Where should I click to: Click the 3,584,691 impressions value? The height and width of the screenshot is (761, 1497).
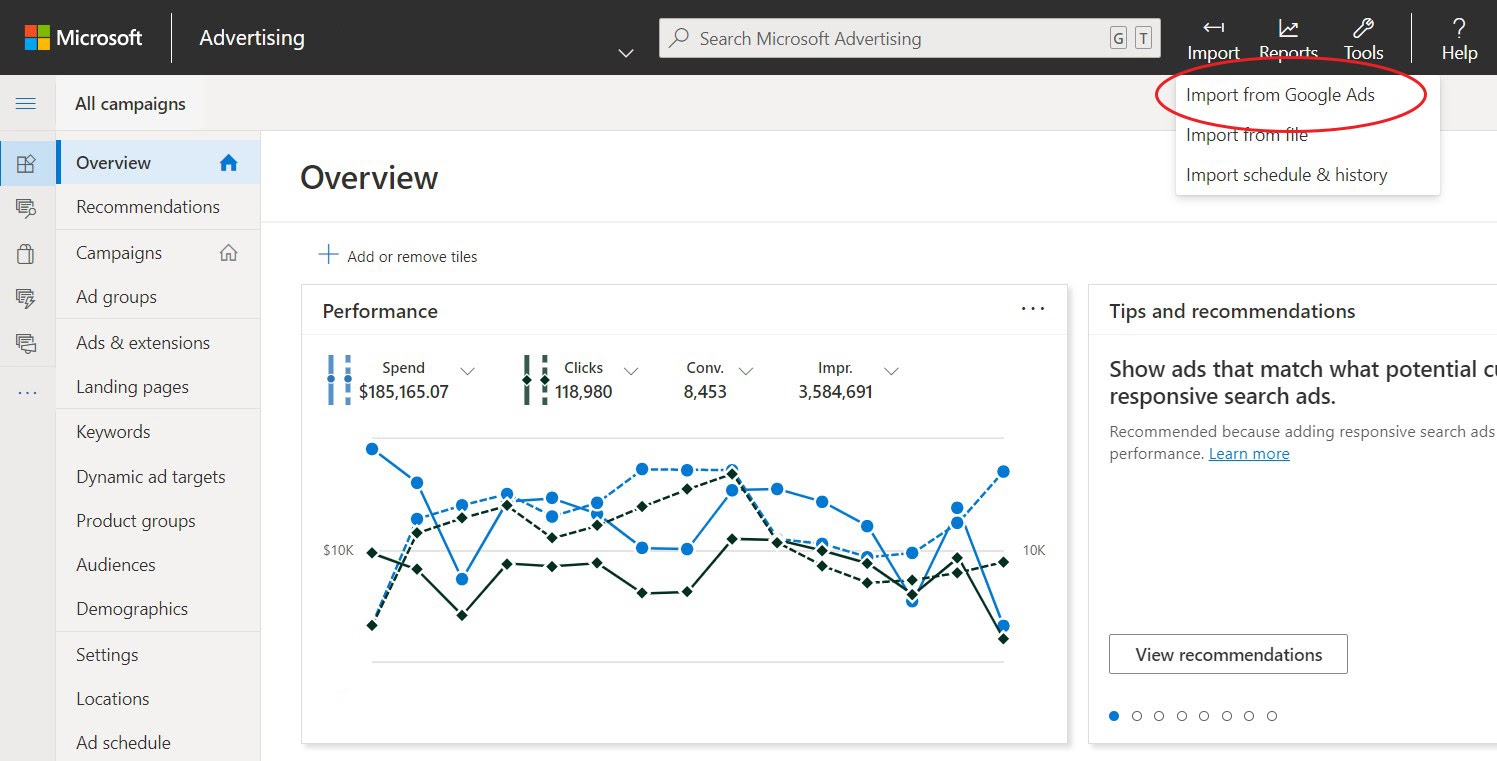[836, 392]
